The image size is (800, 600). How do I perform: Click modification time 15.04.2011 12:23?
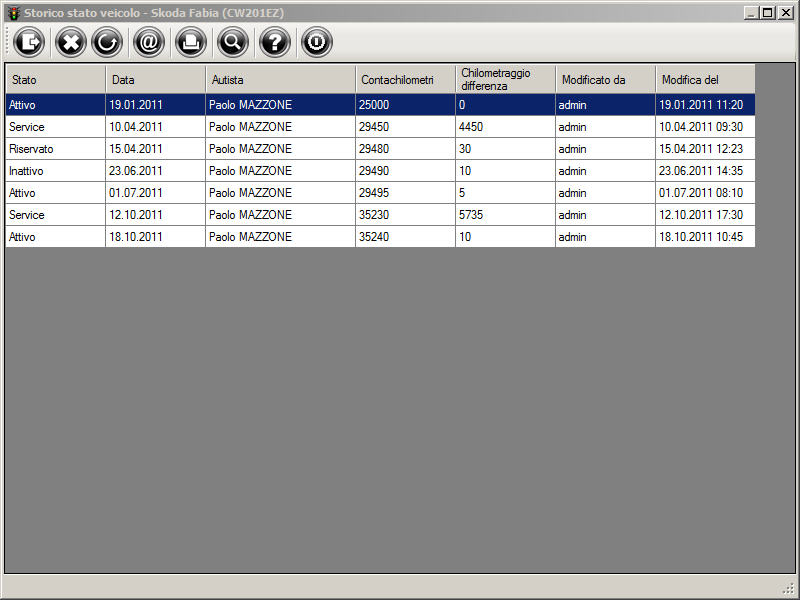coord(705,148)
